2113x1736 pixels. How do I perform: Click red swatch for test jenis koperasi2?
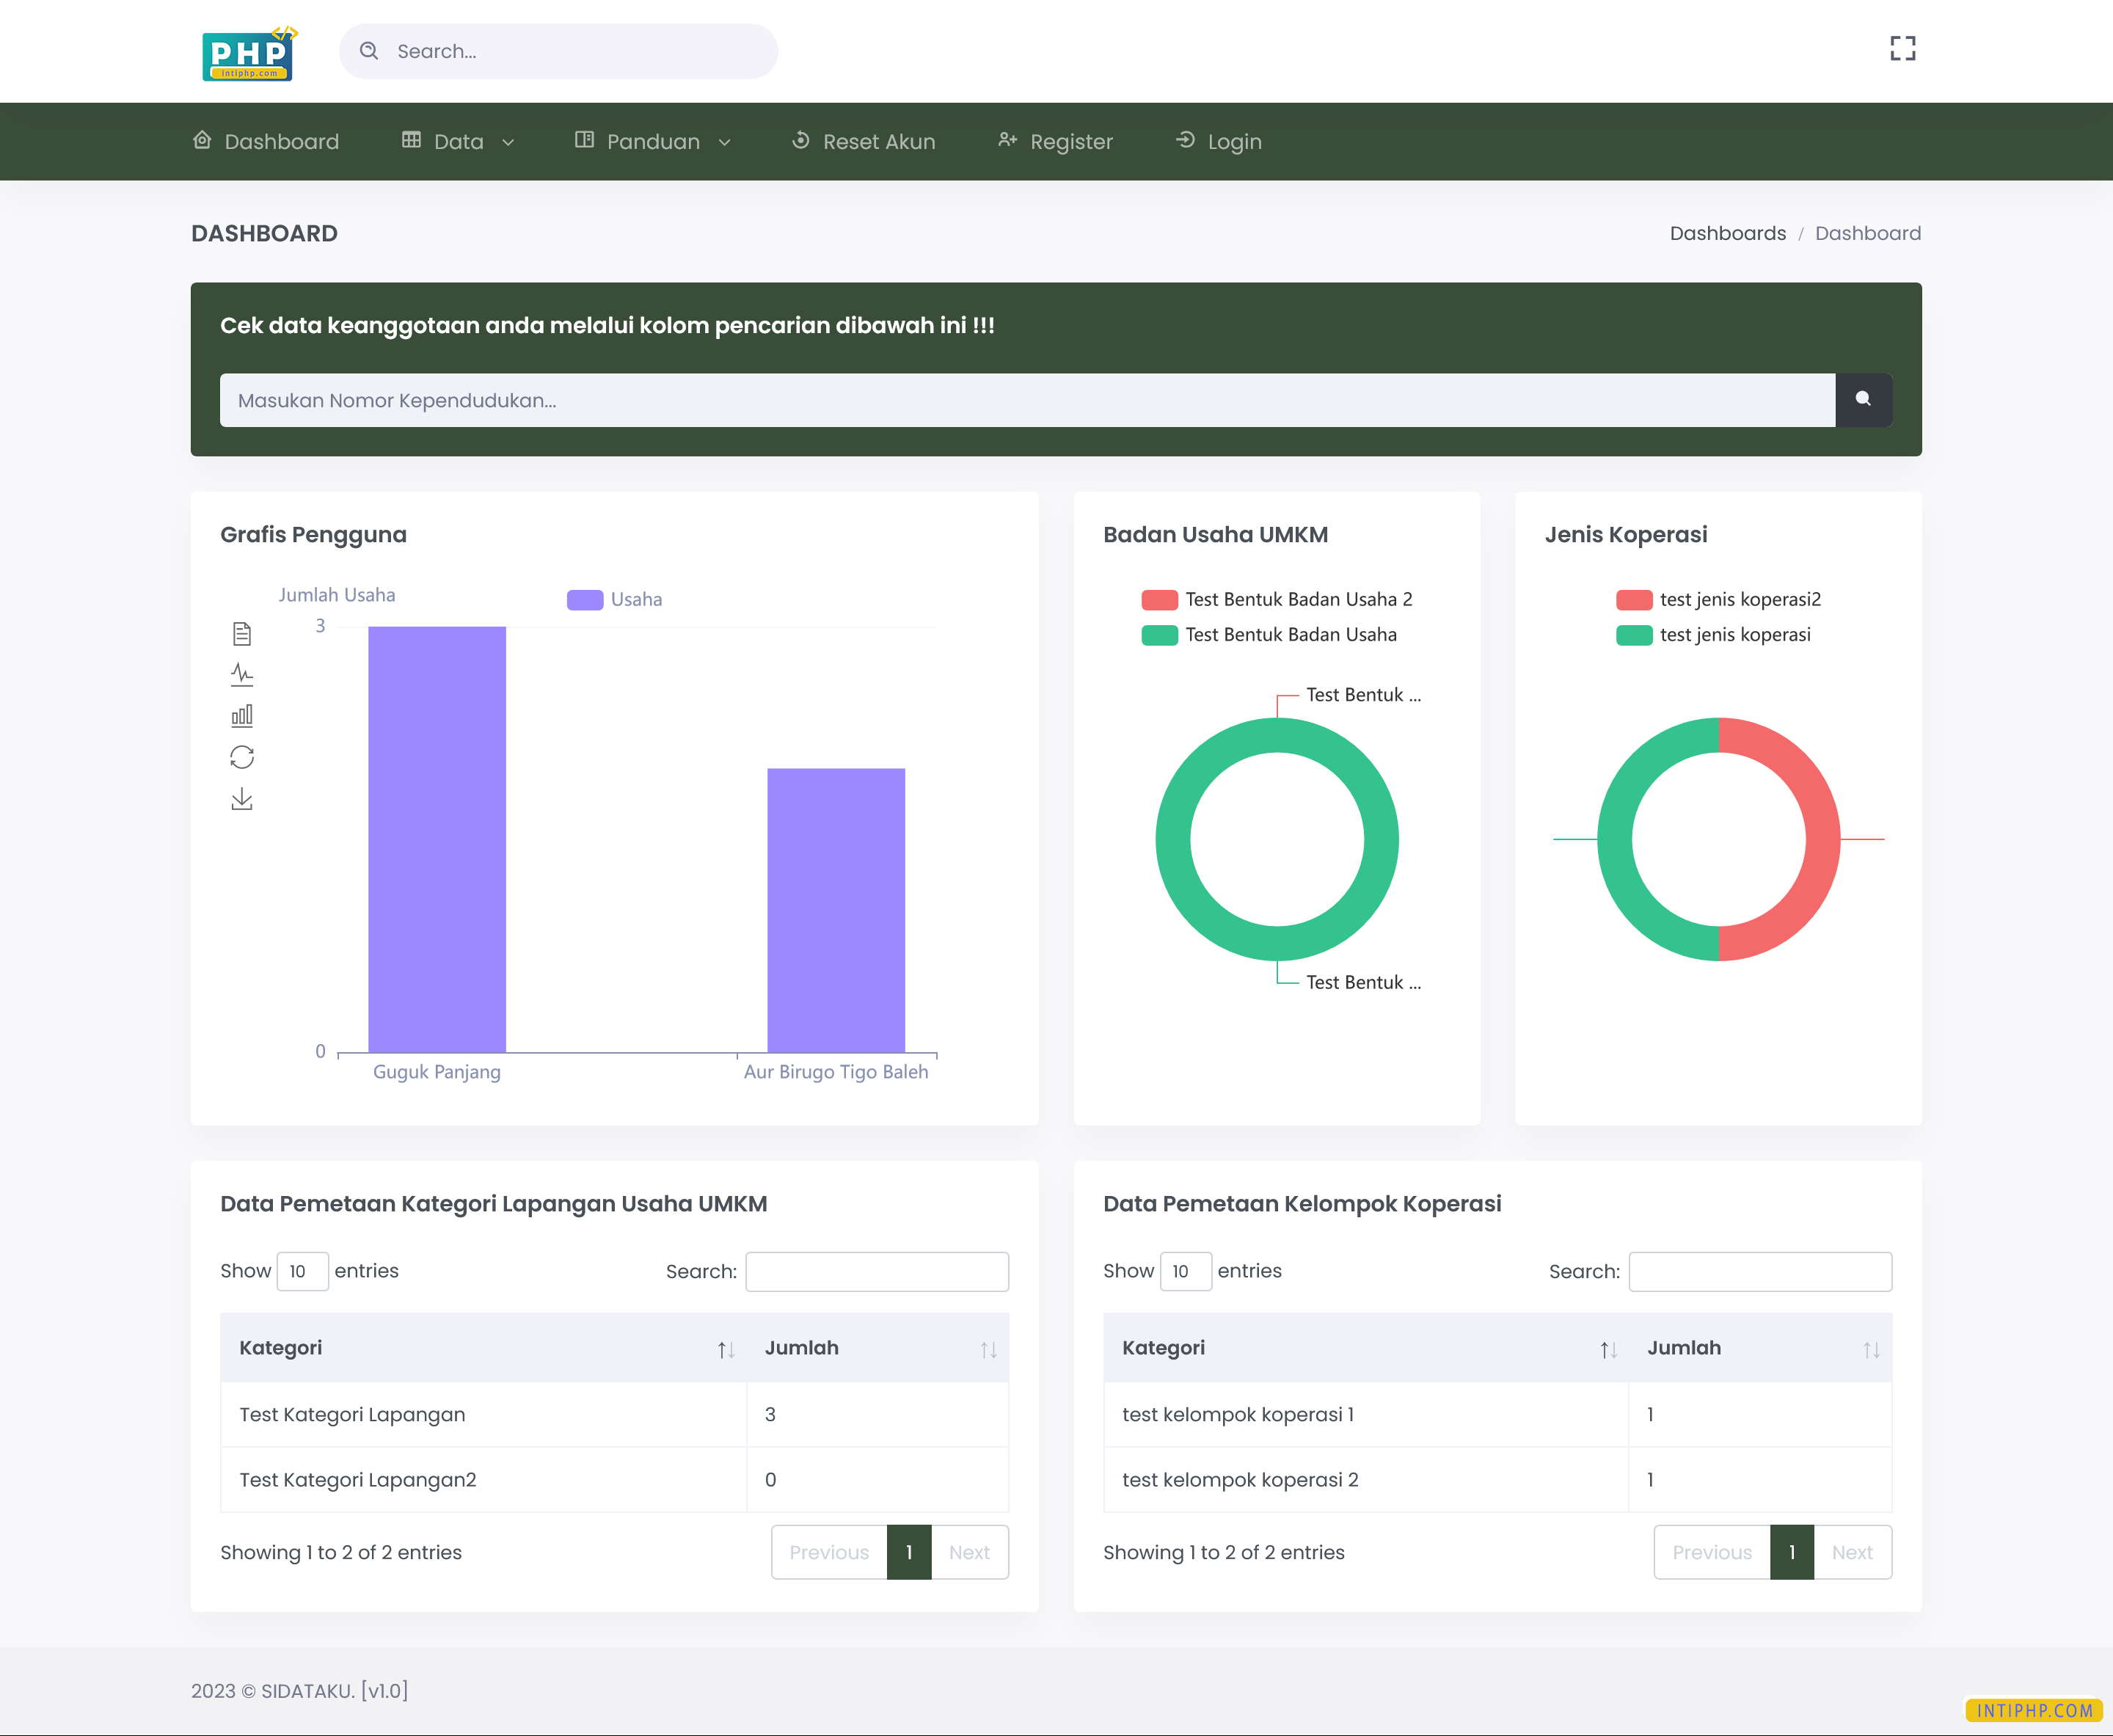click(1633, 599)
